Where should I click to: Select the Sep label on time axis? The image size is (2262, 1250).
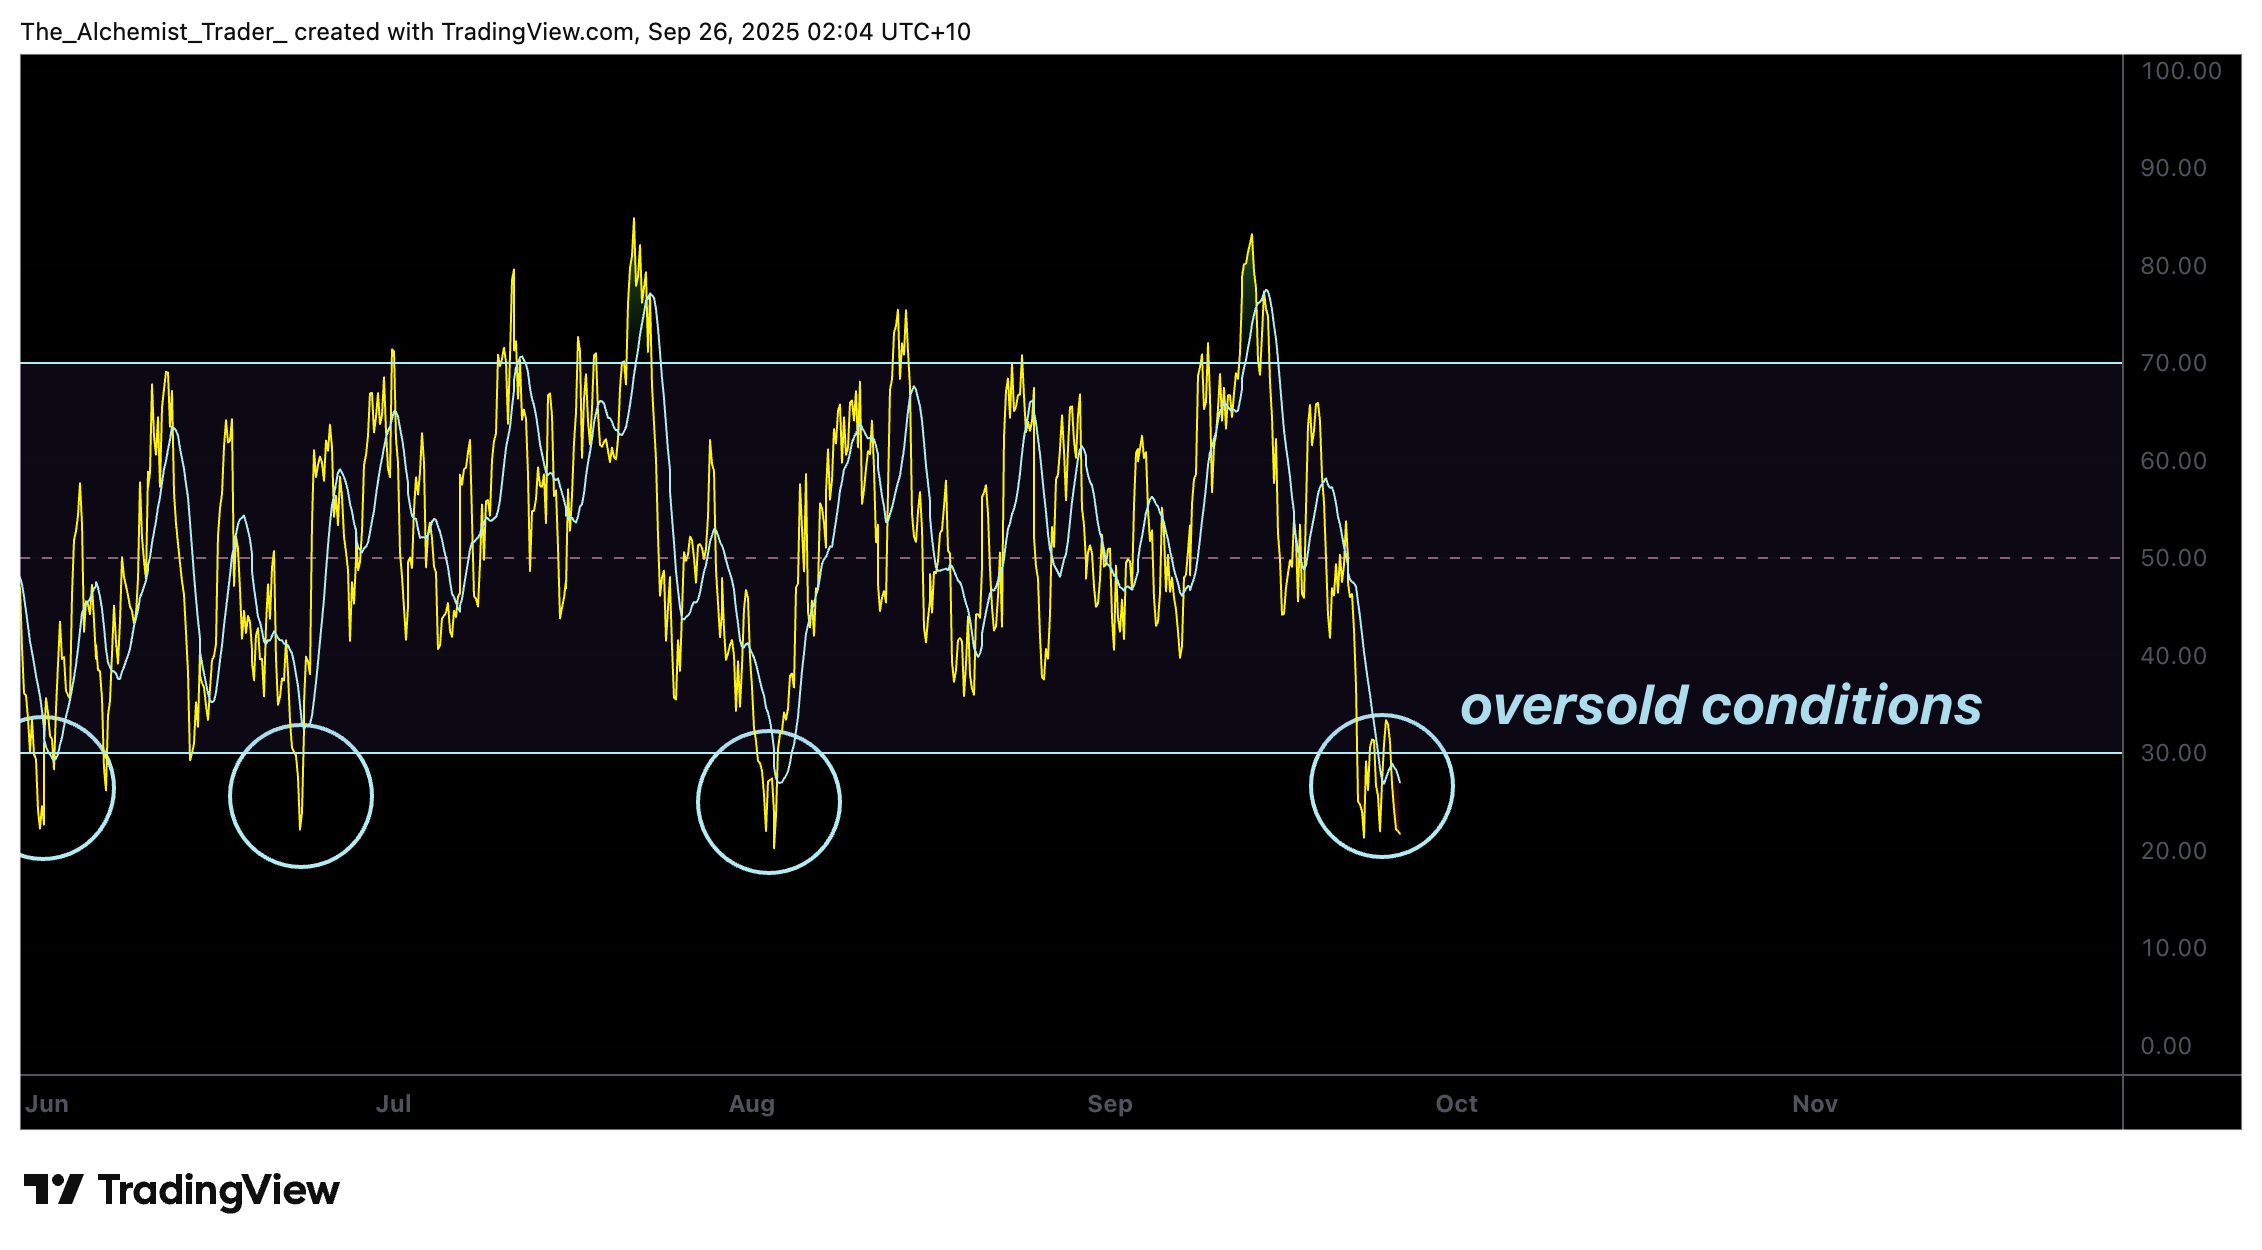pos(1110,1103)
